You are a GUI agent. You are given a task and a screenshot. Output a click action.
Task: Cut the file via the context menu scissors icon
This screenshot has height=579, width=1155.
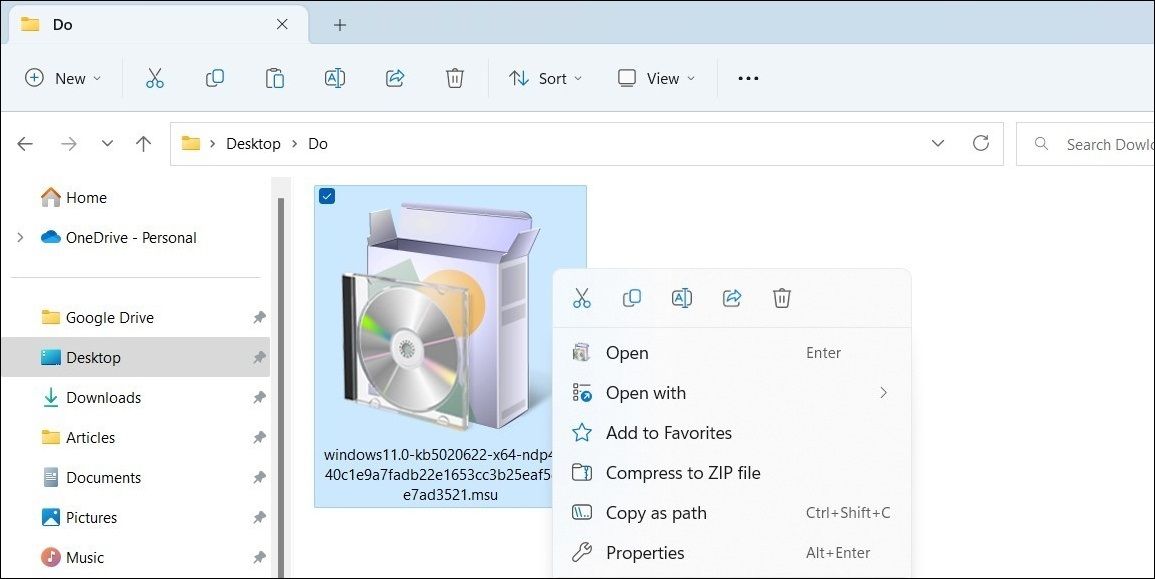(x=582, y=298)
